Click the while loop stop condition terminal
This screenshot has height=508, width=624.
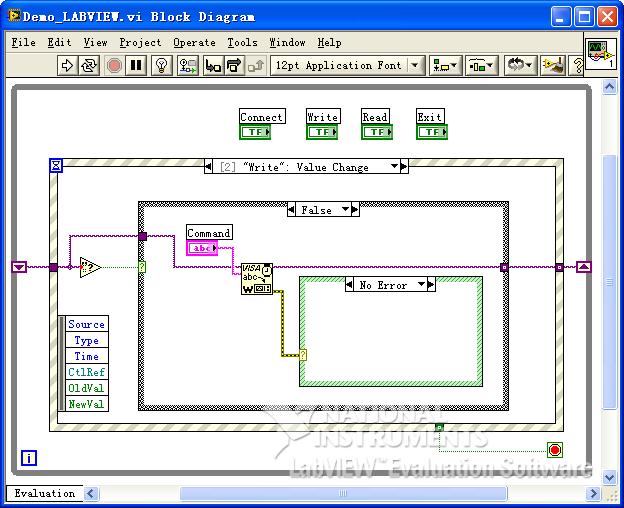[555, 450]
